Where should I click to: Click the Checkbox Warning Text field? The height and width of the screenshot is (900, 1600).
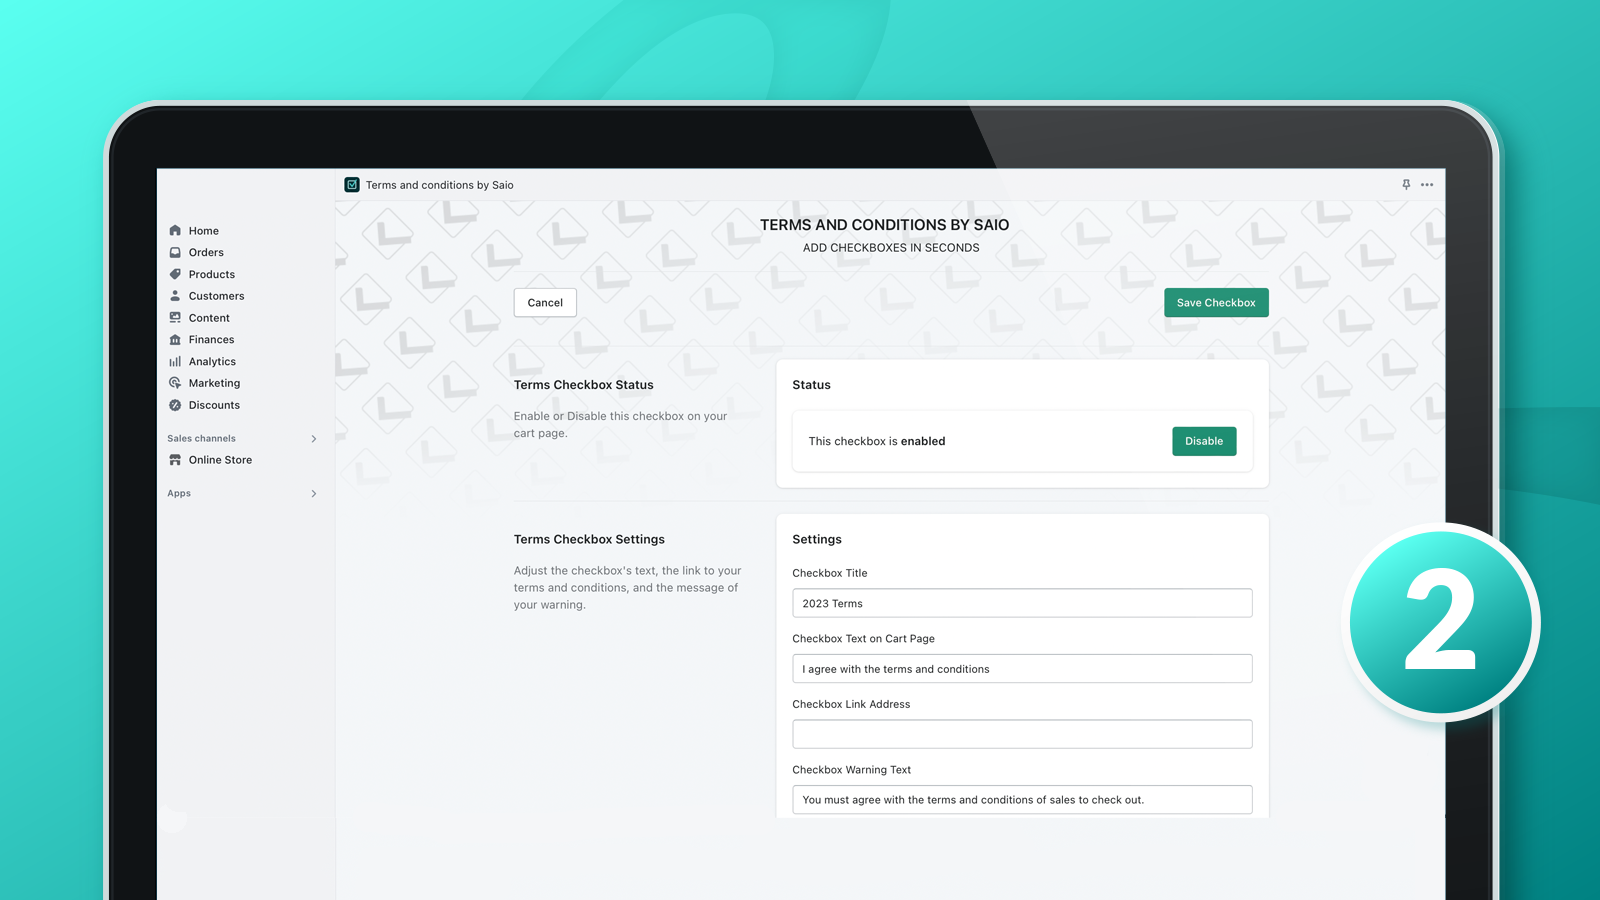1022,800
